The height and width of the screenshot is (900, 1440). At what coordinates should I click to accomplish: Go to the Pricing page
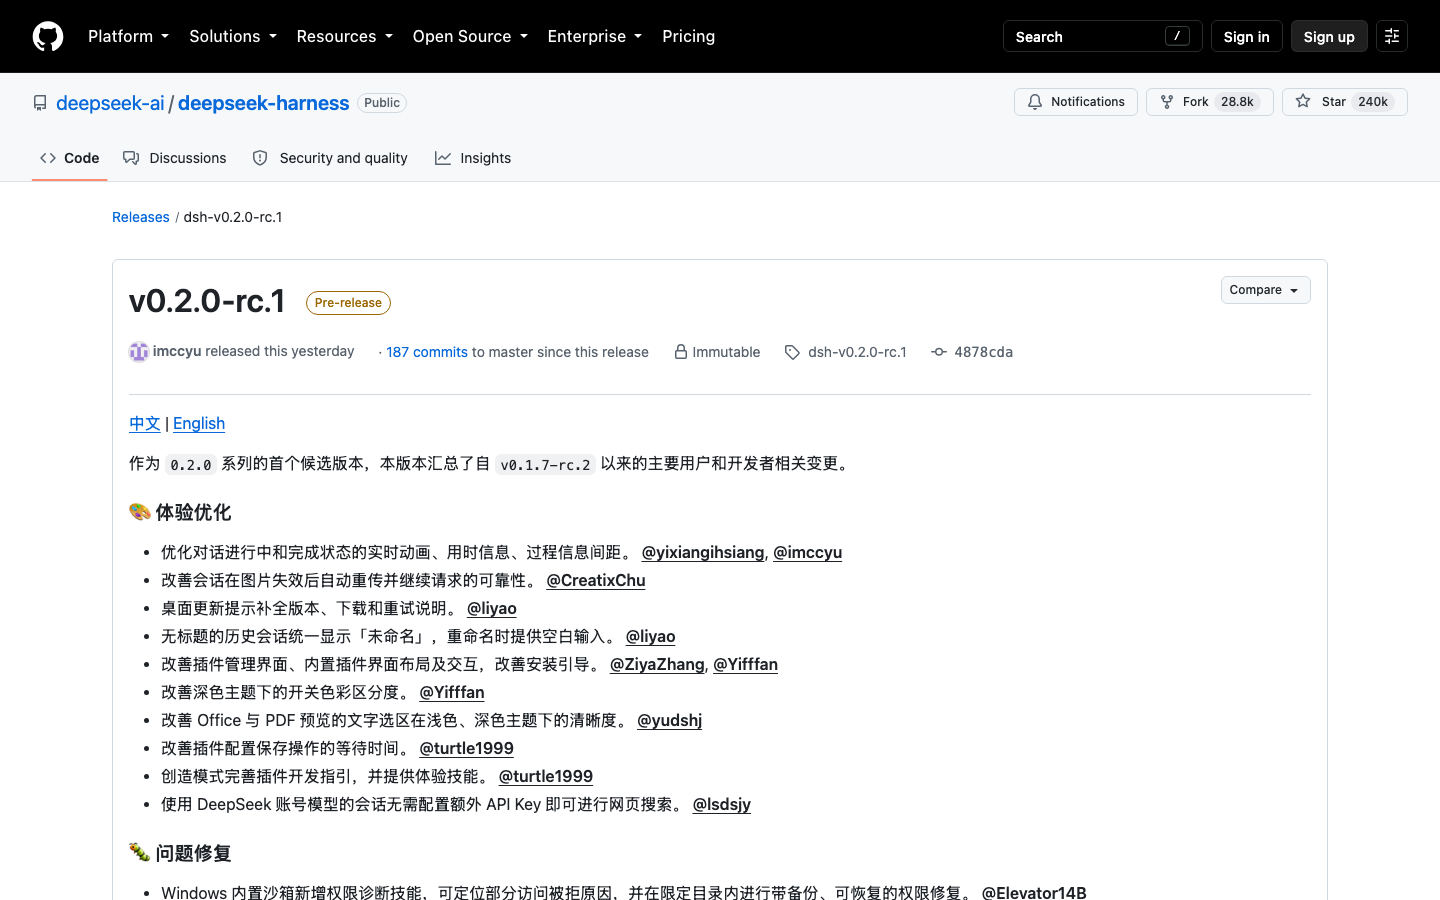point(689,36)
